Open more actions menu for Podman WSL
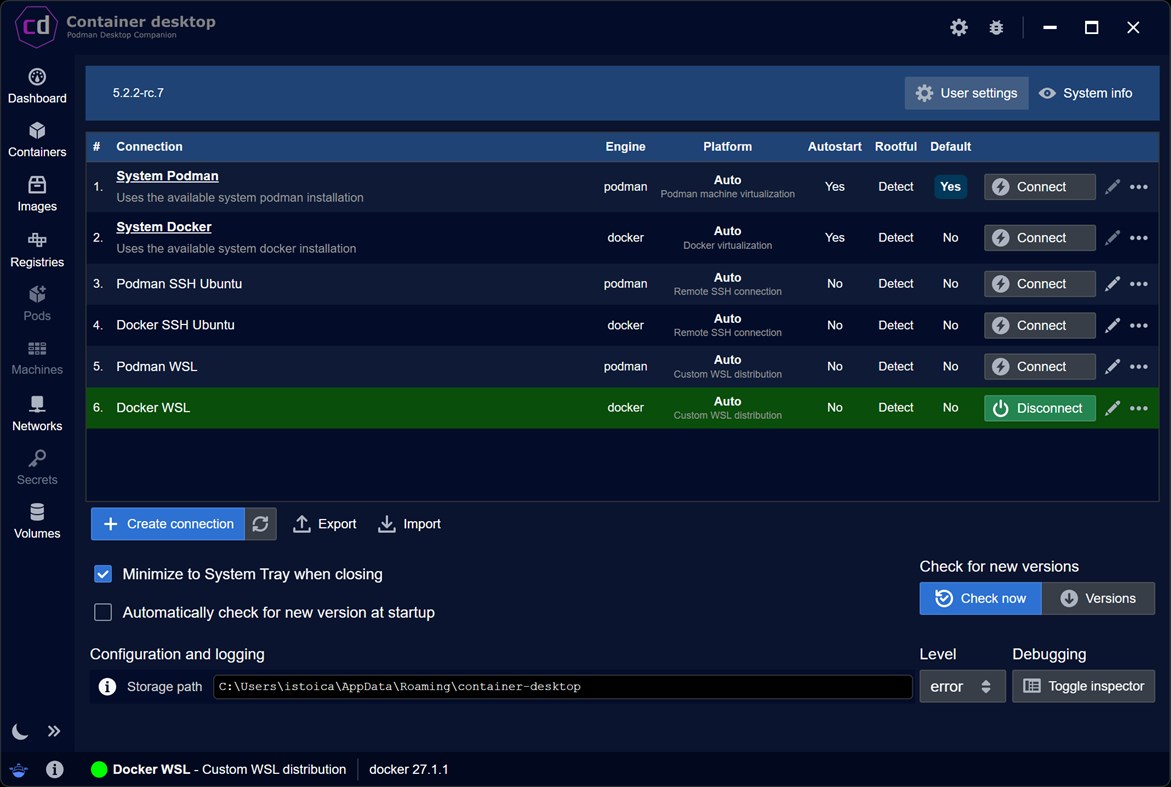 1138,367
